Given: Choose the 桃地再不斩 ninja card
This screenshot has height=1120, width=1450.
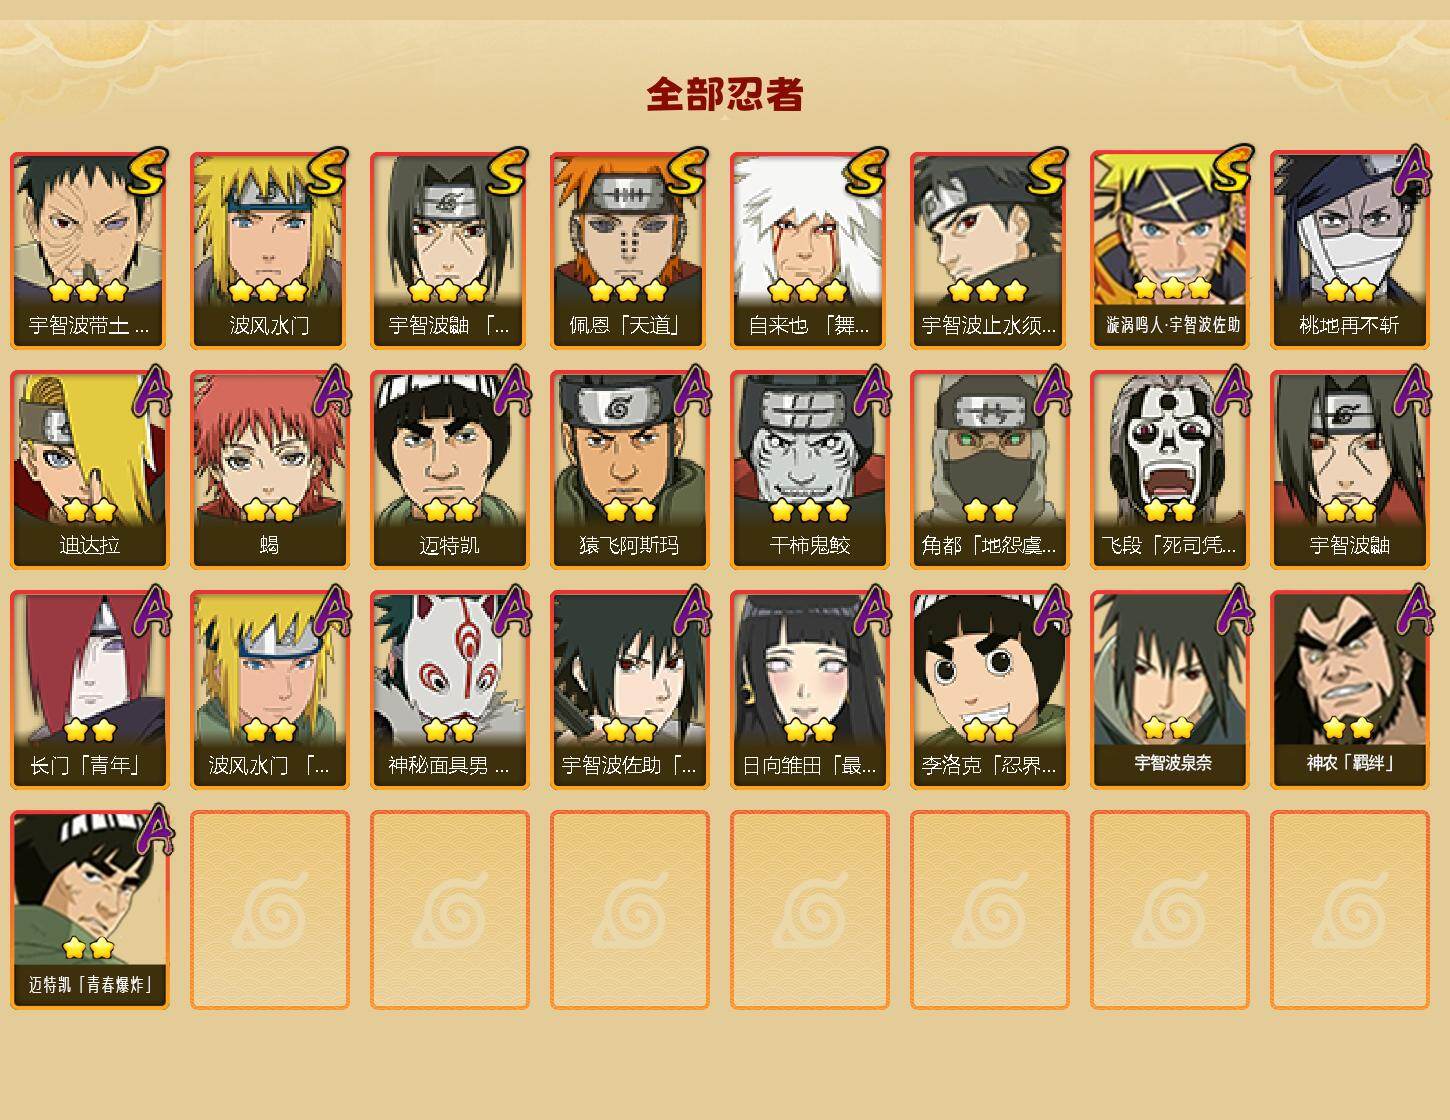Looking at the screenshot, I should pyautogui.click(x=1349, y=250).
